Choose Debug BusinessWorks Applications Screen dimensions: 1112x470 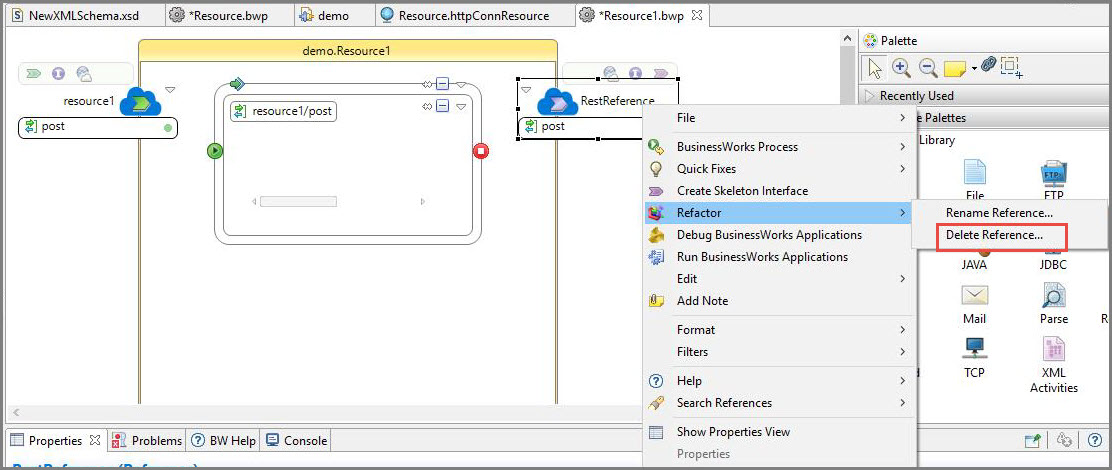[779, 235]
